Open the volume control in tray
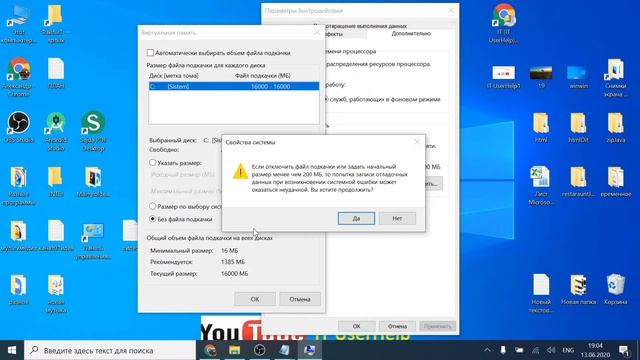Image resolution: width=640 pixels, height=360 pixels. [x=551, y=350]
